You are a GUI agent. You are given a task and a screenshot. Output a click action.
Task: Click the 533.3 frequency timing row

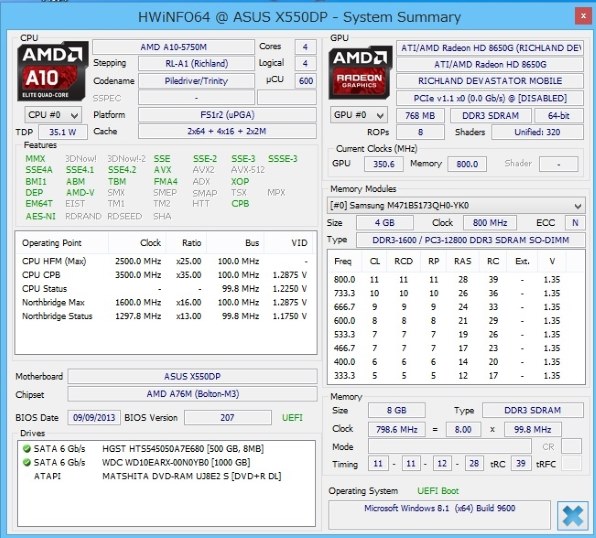coord(456,335)
